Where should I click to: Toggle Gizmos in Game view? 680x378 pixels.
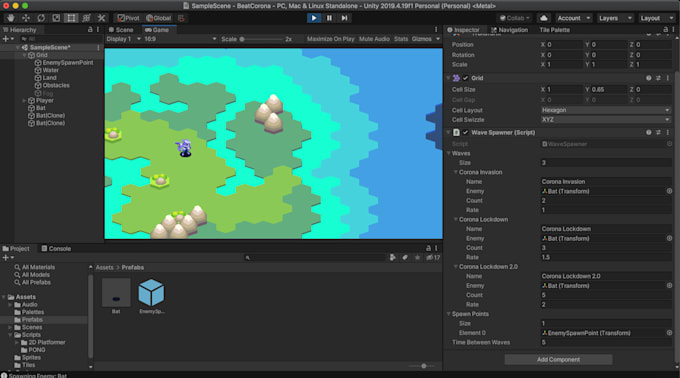point(422,39)
